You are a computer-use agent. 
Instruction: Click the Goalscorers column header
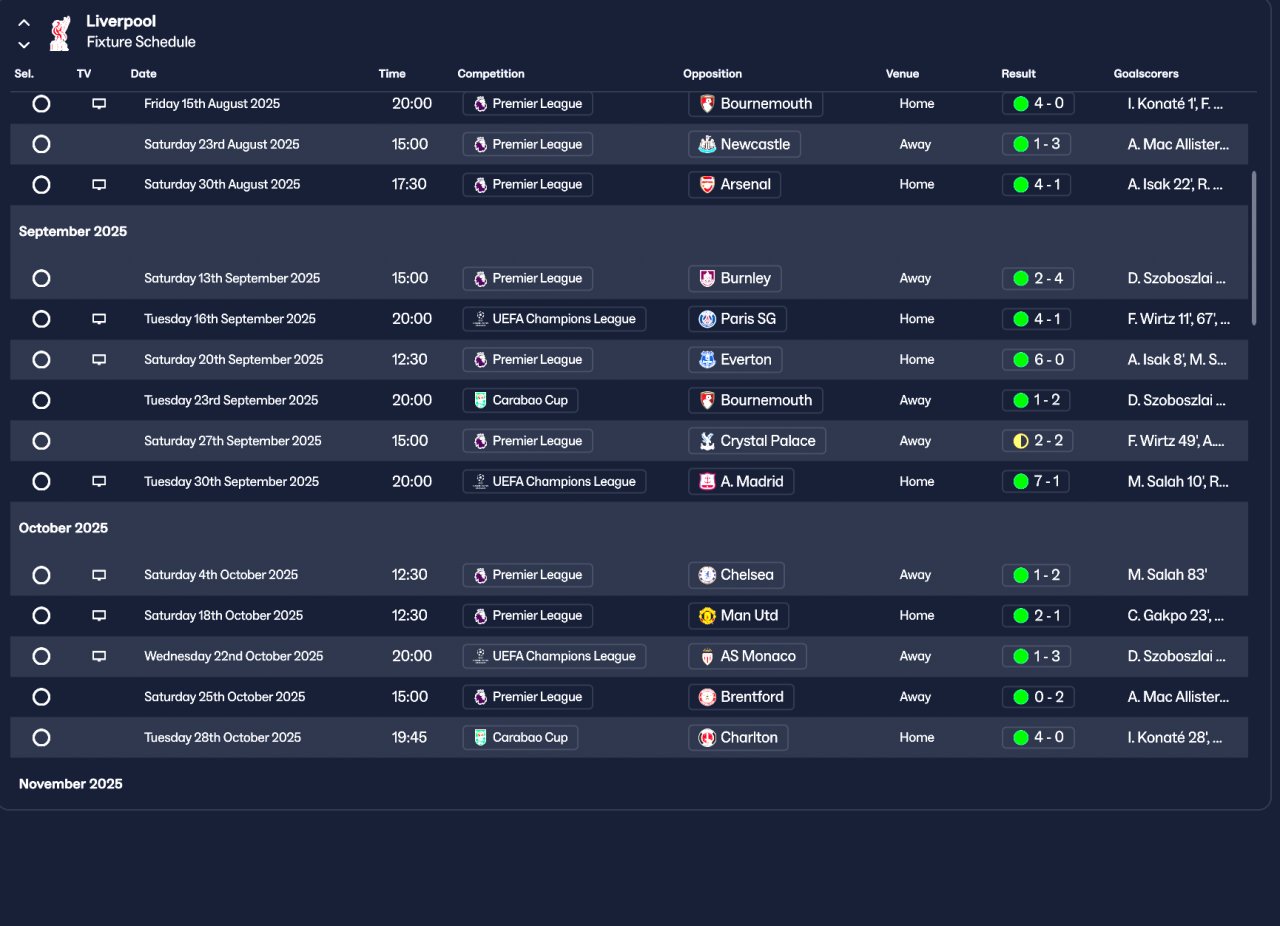coord(1146,74)
